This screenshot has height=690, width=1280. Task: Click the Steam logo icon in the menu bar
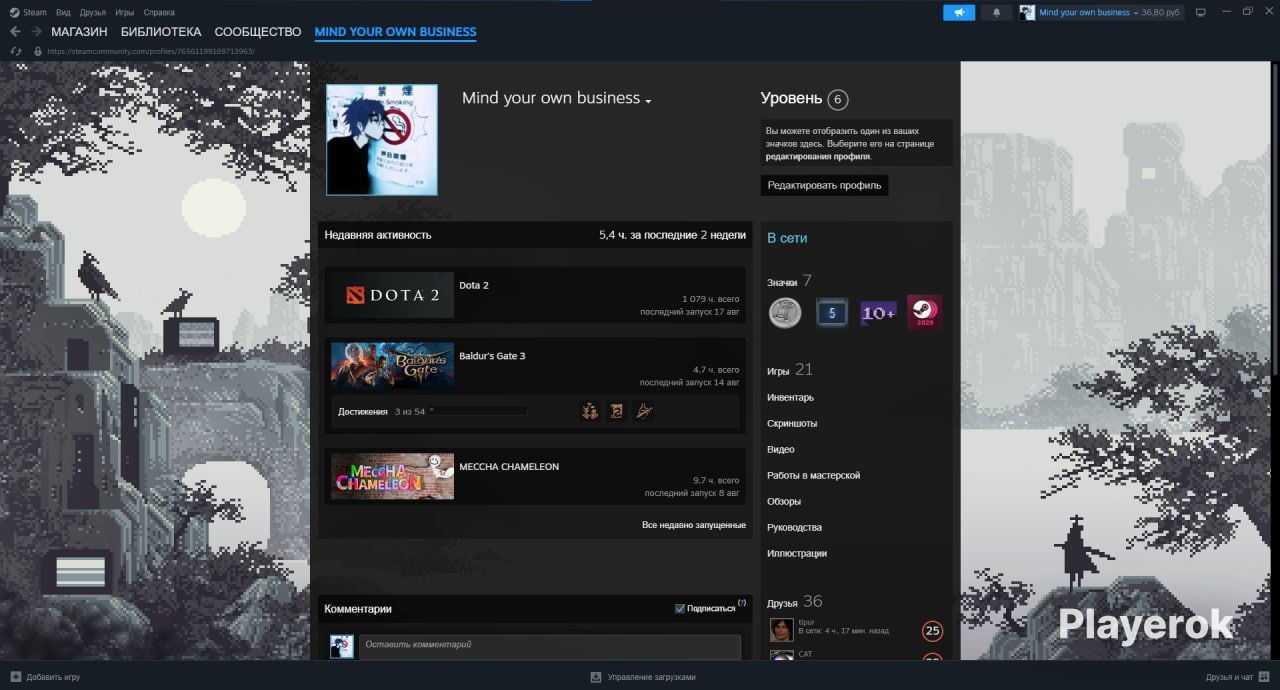(x=15, y=12)
